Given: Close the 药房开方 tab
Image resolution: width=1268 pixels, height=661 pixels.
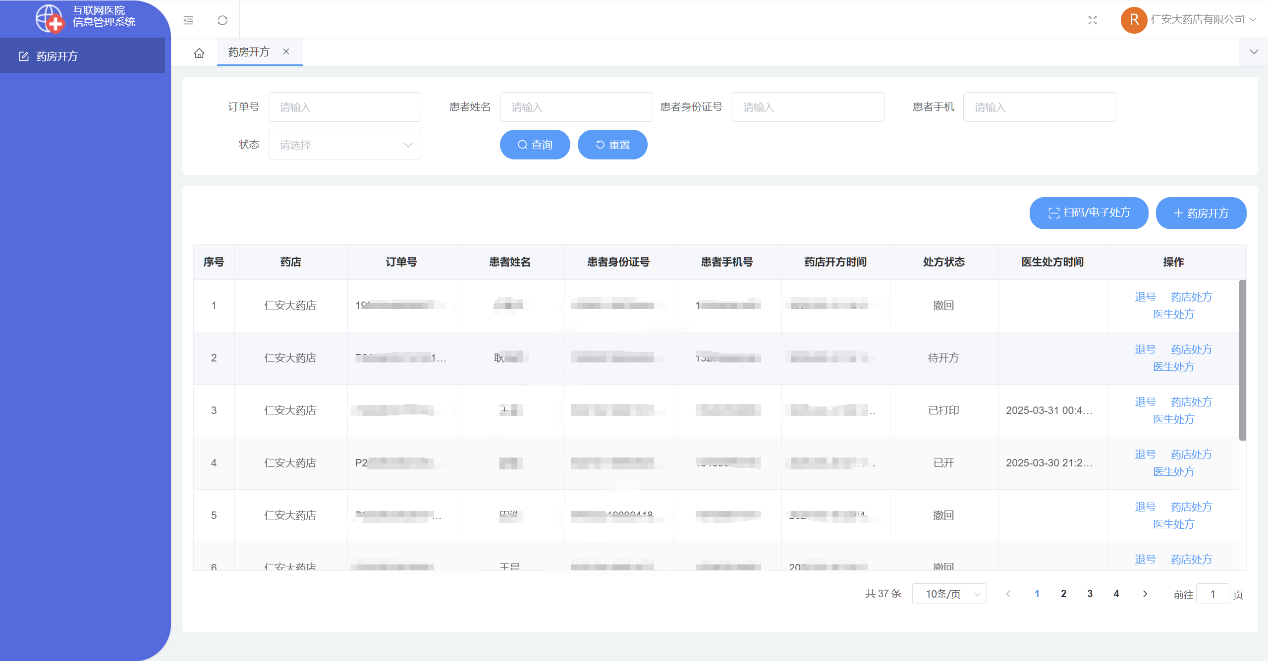Looking at the screenshot, I should 286,52.
